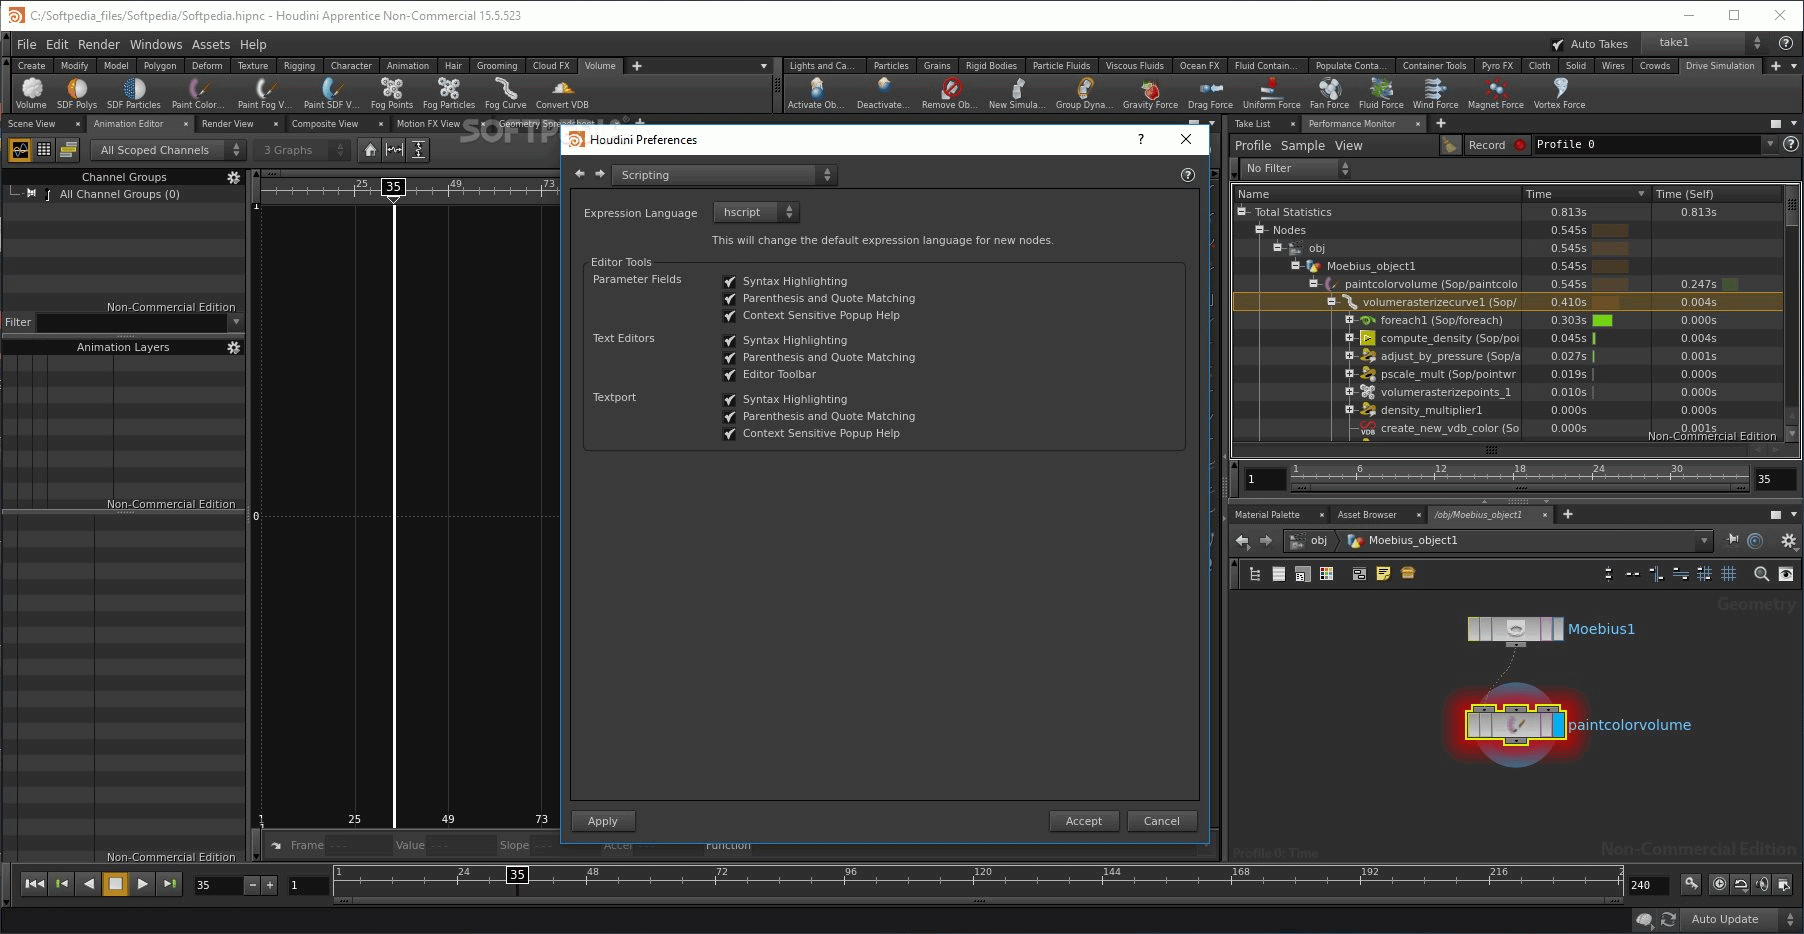This screenshot has height=934, width=1804.
Task: Click the Magnet Force shelf tool
Action: pos(1495,93)
